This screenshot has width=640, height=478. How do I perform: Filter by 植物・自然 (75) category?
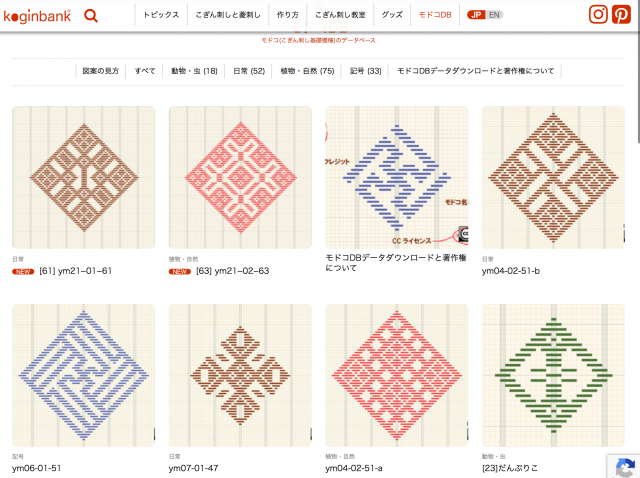click(x=307, y=71)
